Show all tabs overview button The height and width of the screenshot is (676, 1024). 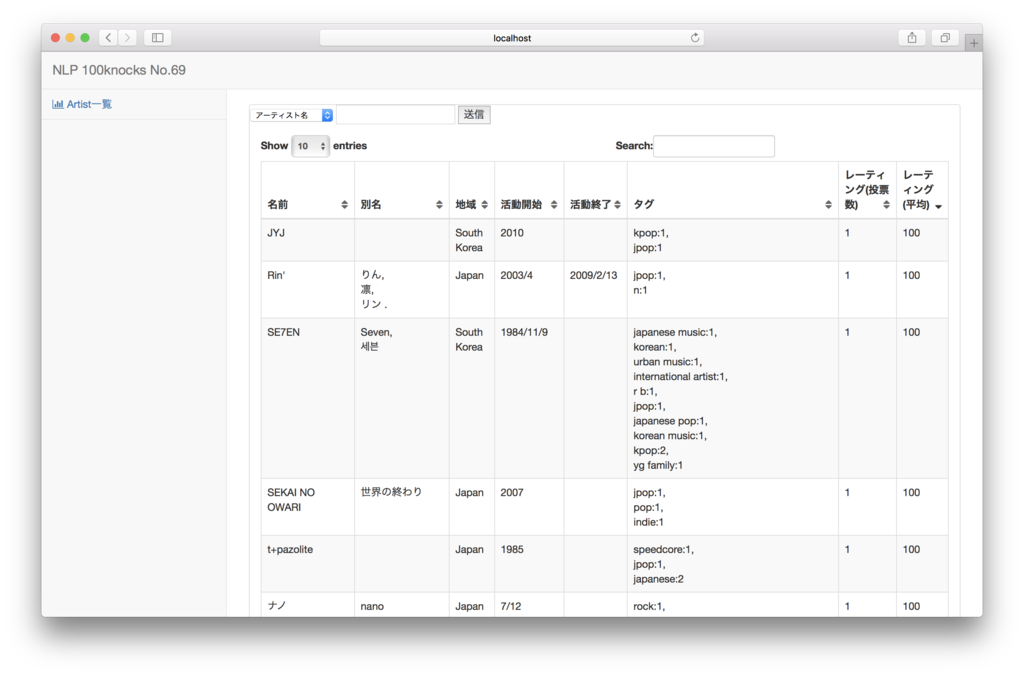point(945,38)
